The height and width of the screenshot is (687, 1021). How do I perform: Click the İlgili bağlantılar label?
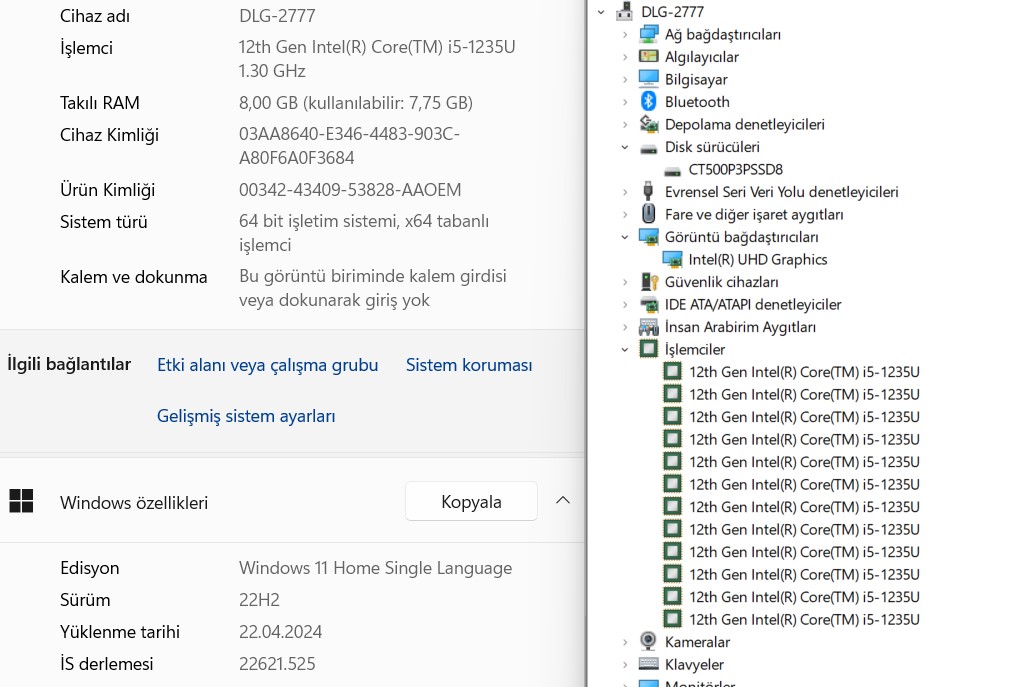[x=69, y=364]
